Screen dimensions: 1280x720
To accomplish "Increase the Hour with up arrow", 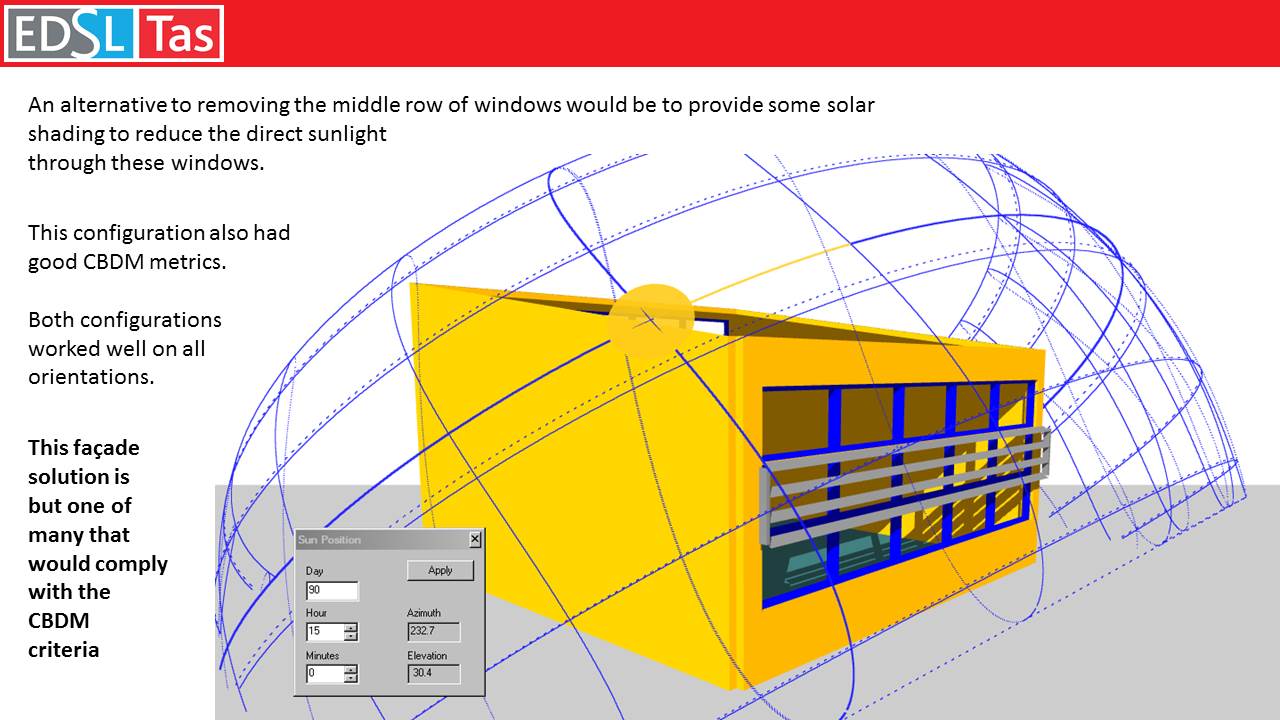I will [x=350, y=628].
